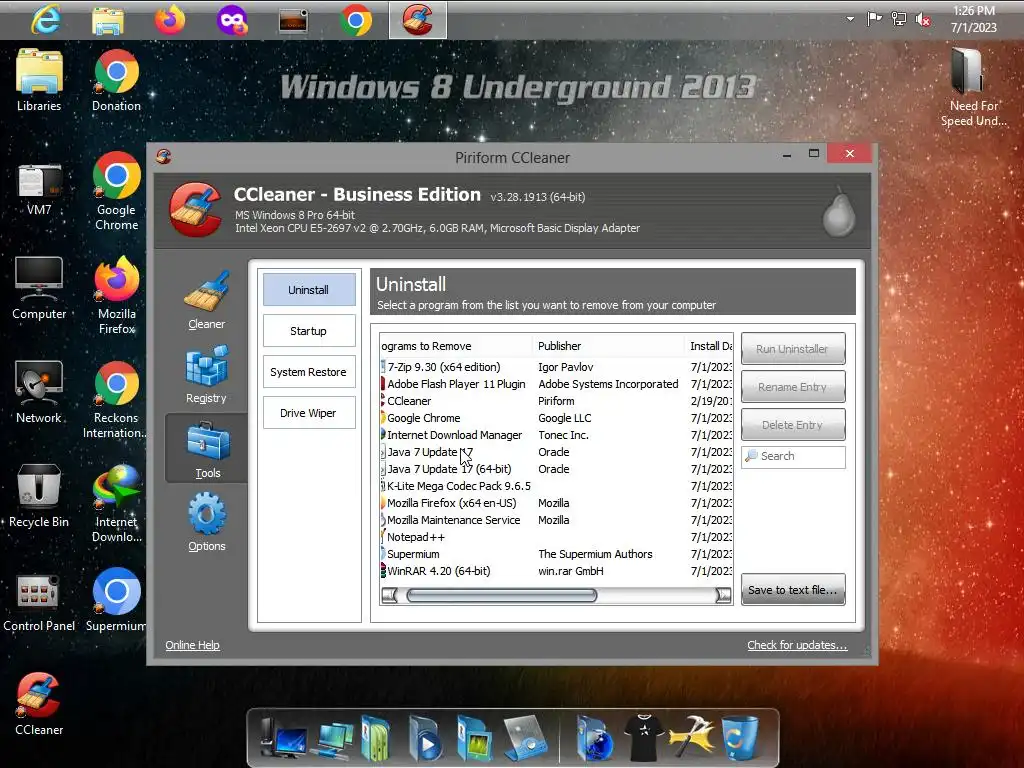Select the Libraries desktop icon
This screenshot has width=1024, height=768.
[39, 80]
